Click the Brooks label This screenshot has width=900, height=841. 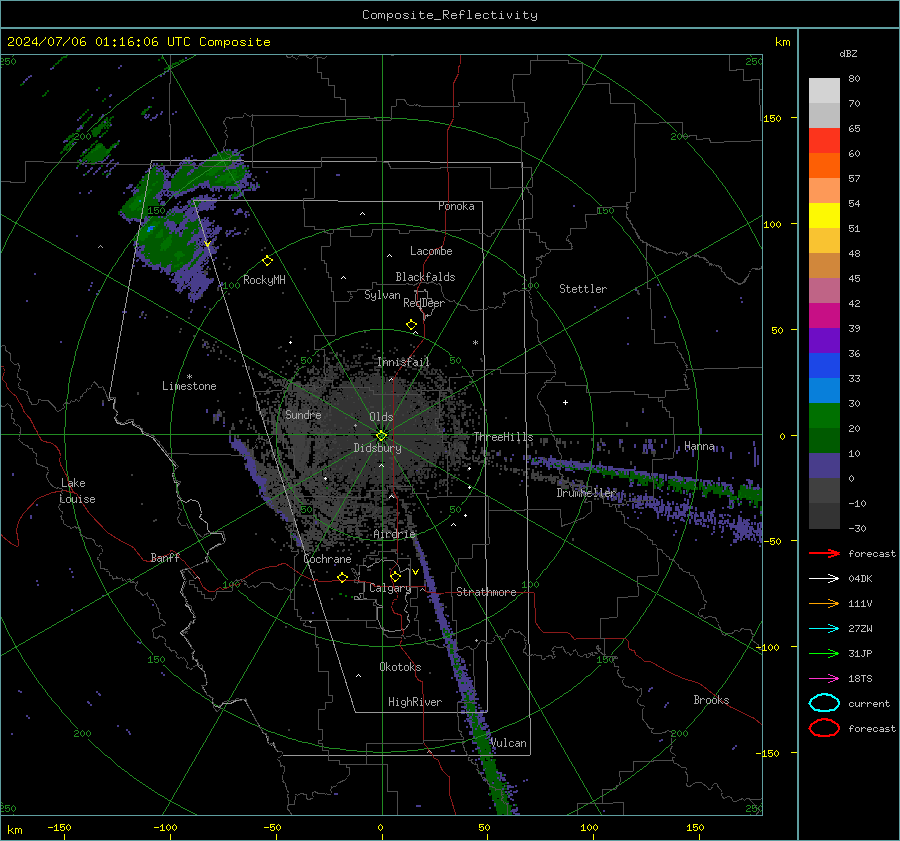711,700
